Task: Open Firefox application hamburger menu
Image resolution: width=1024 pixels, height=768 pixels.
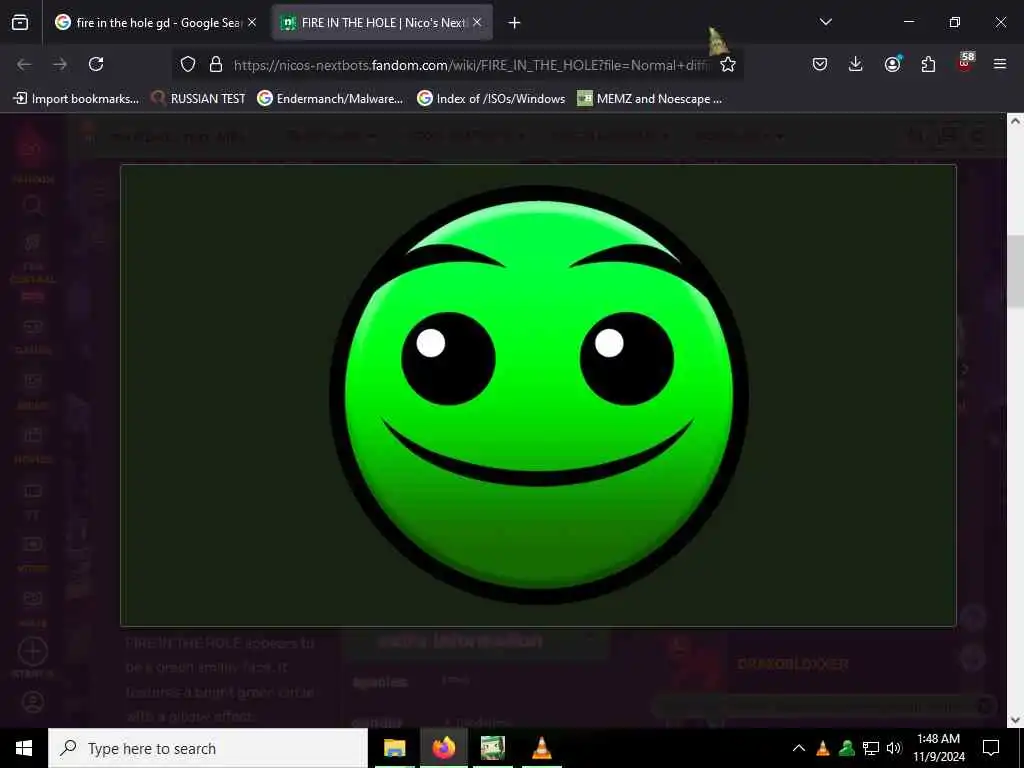Action: click(1000, 64)
